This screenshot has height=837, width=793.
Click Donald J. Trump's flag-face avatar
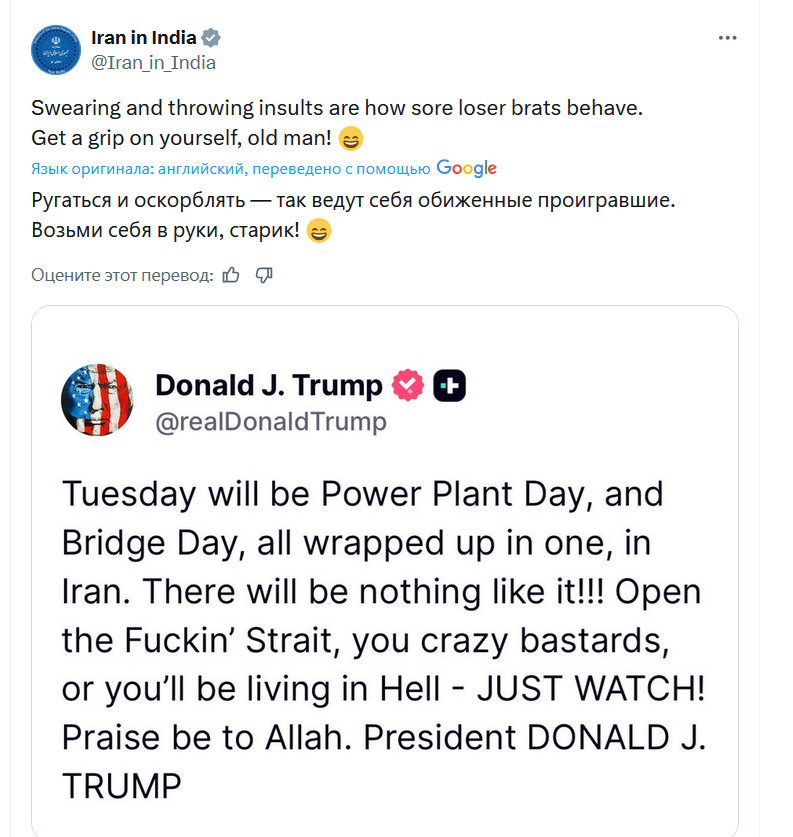point(98,400)
